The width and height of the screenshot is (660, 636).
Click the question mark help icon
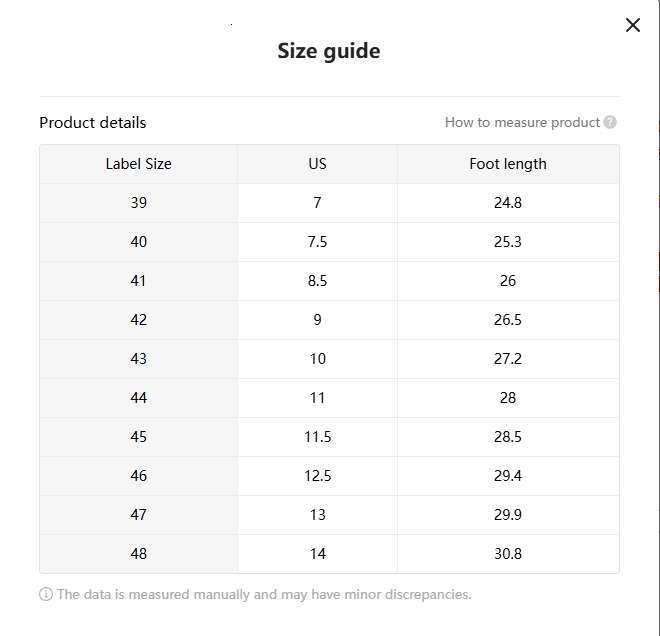pyautogui.click(x=610, y=122)
